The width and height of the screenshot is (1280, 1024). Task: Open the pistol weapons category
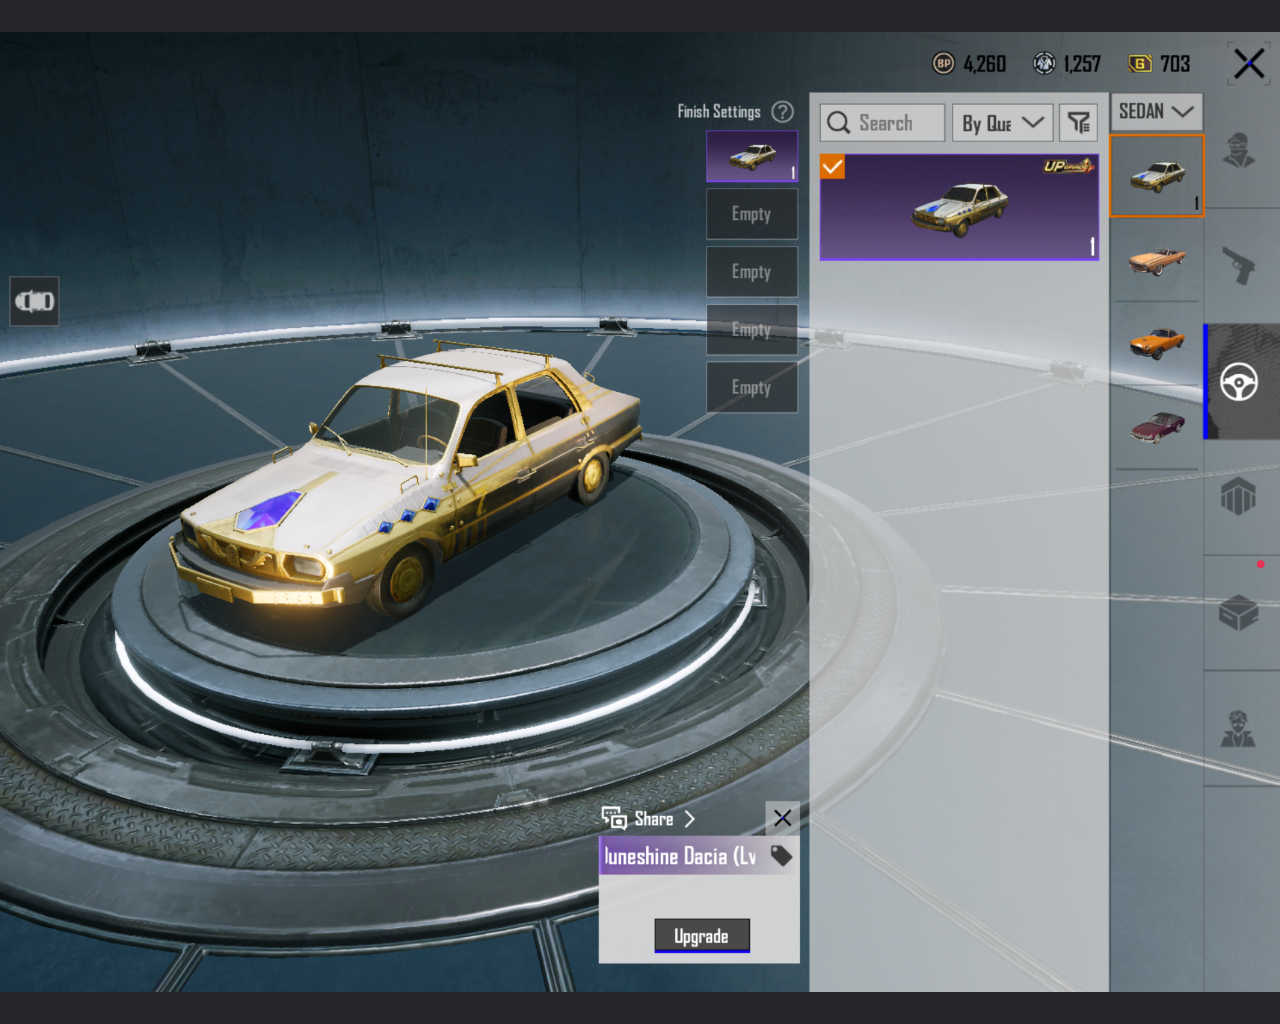point(1239,266)
